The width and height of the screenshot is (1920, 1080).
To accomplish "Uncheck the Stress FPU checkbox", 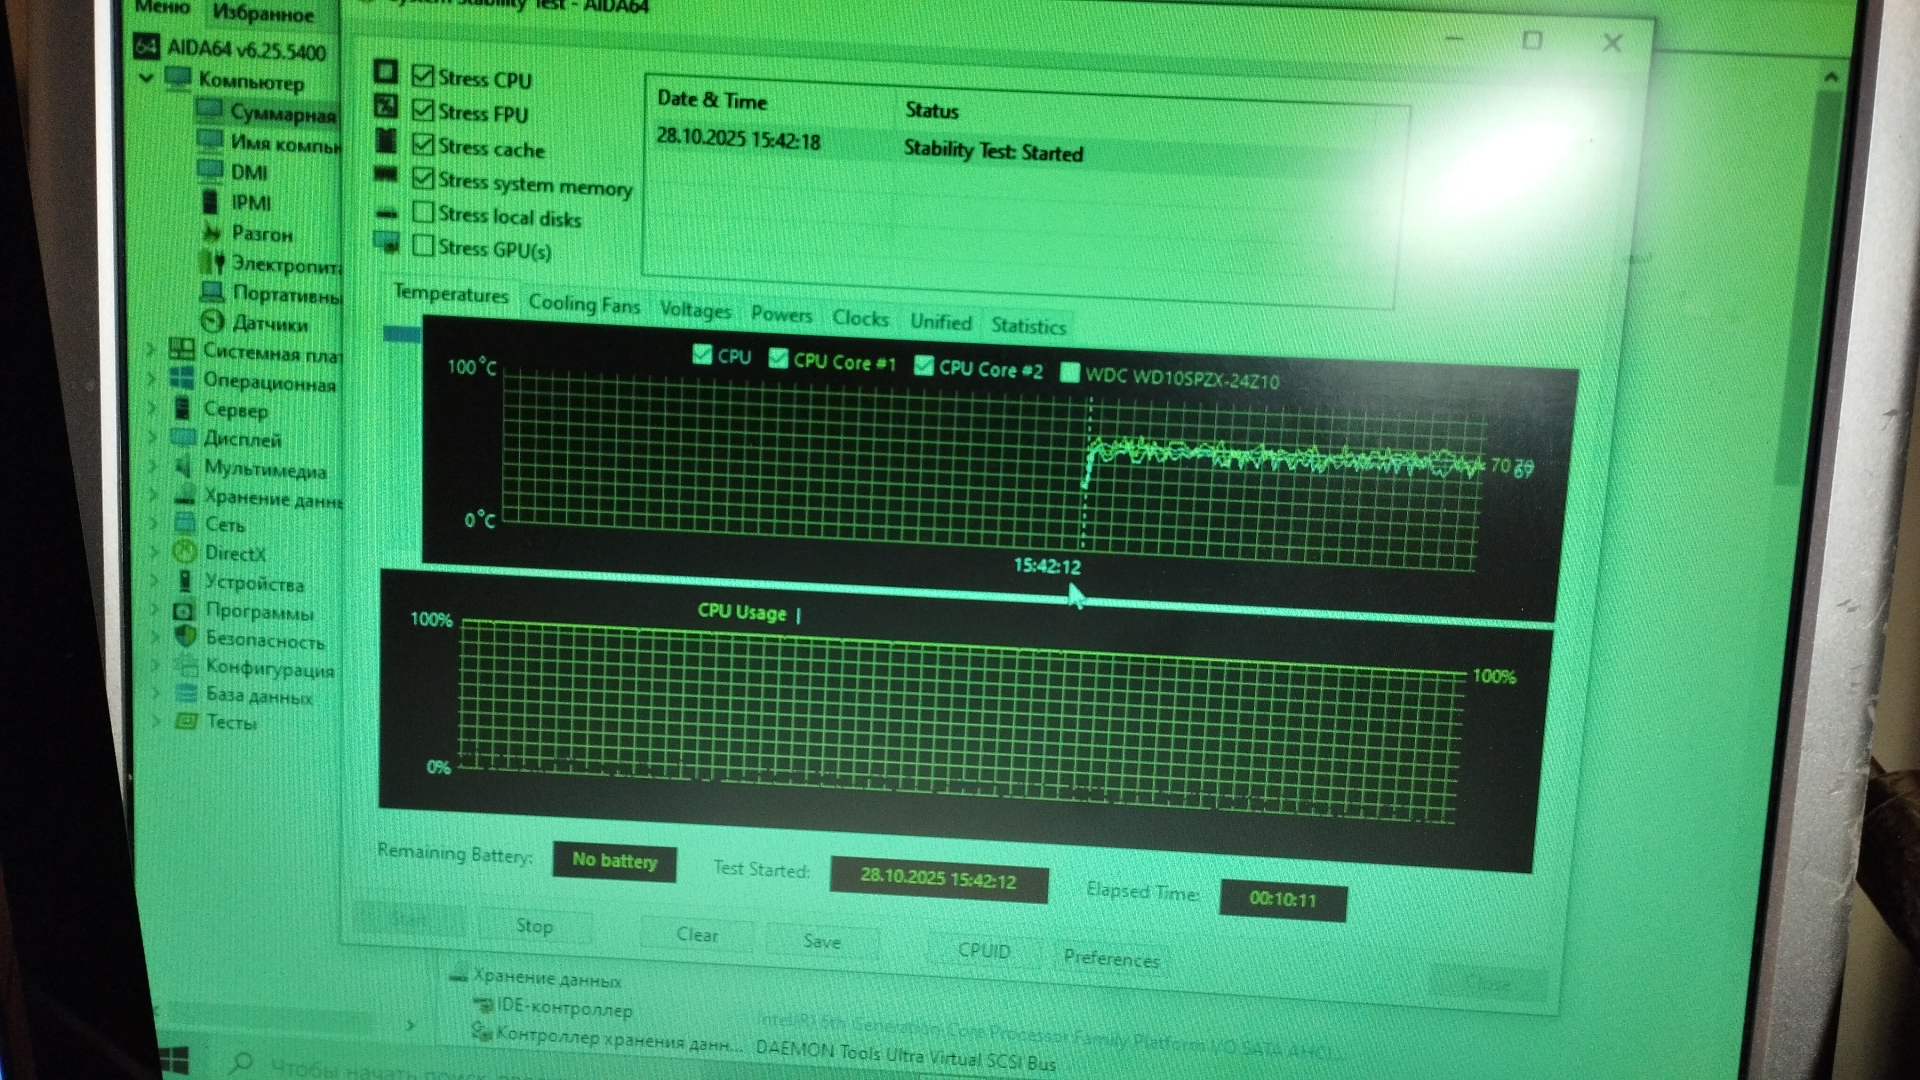I will pos(423,111).
